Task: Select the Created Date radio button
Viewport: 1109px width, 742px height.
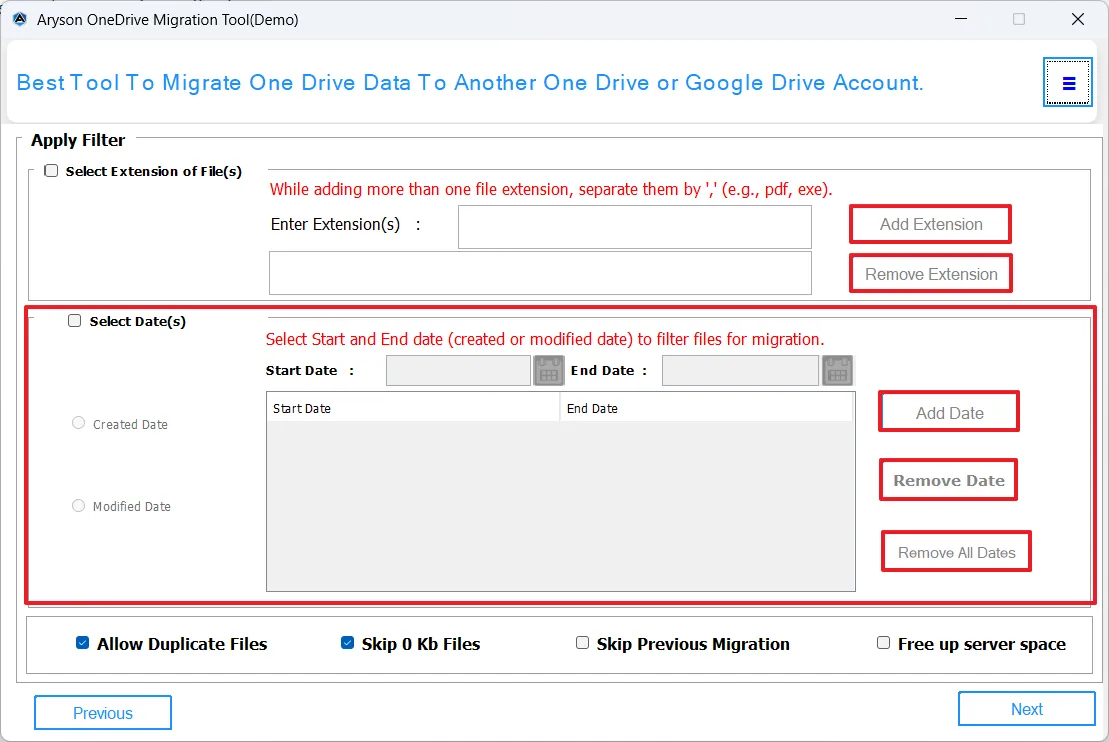Action: tap(79, 423)
